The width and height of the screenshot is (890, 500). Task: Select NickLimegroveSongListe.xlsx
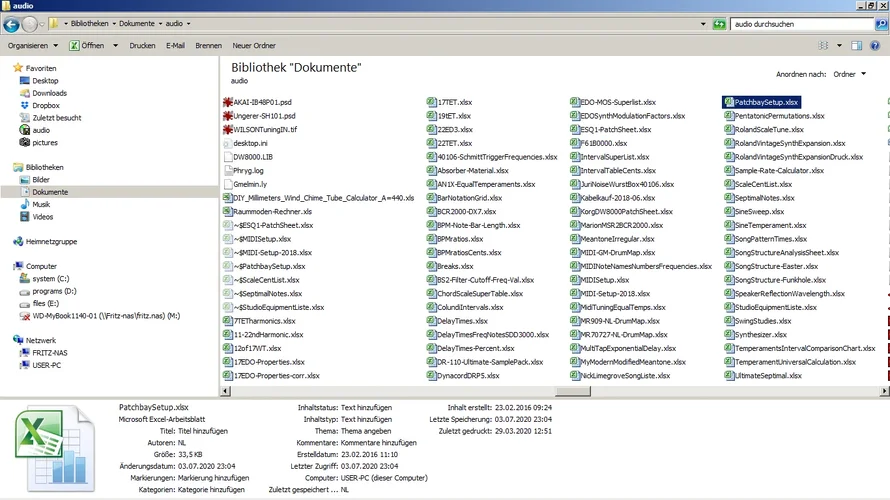pos(620,376)
